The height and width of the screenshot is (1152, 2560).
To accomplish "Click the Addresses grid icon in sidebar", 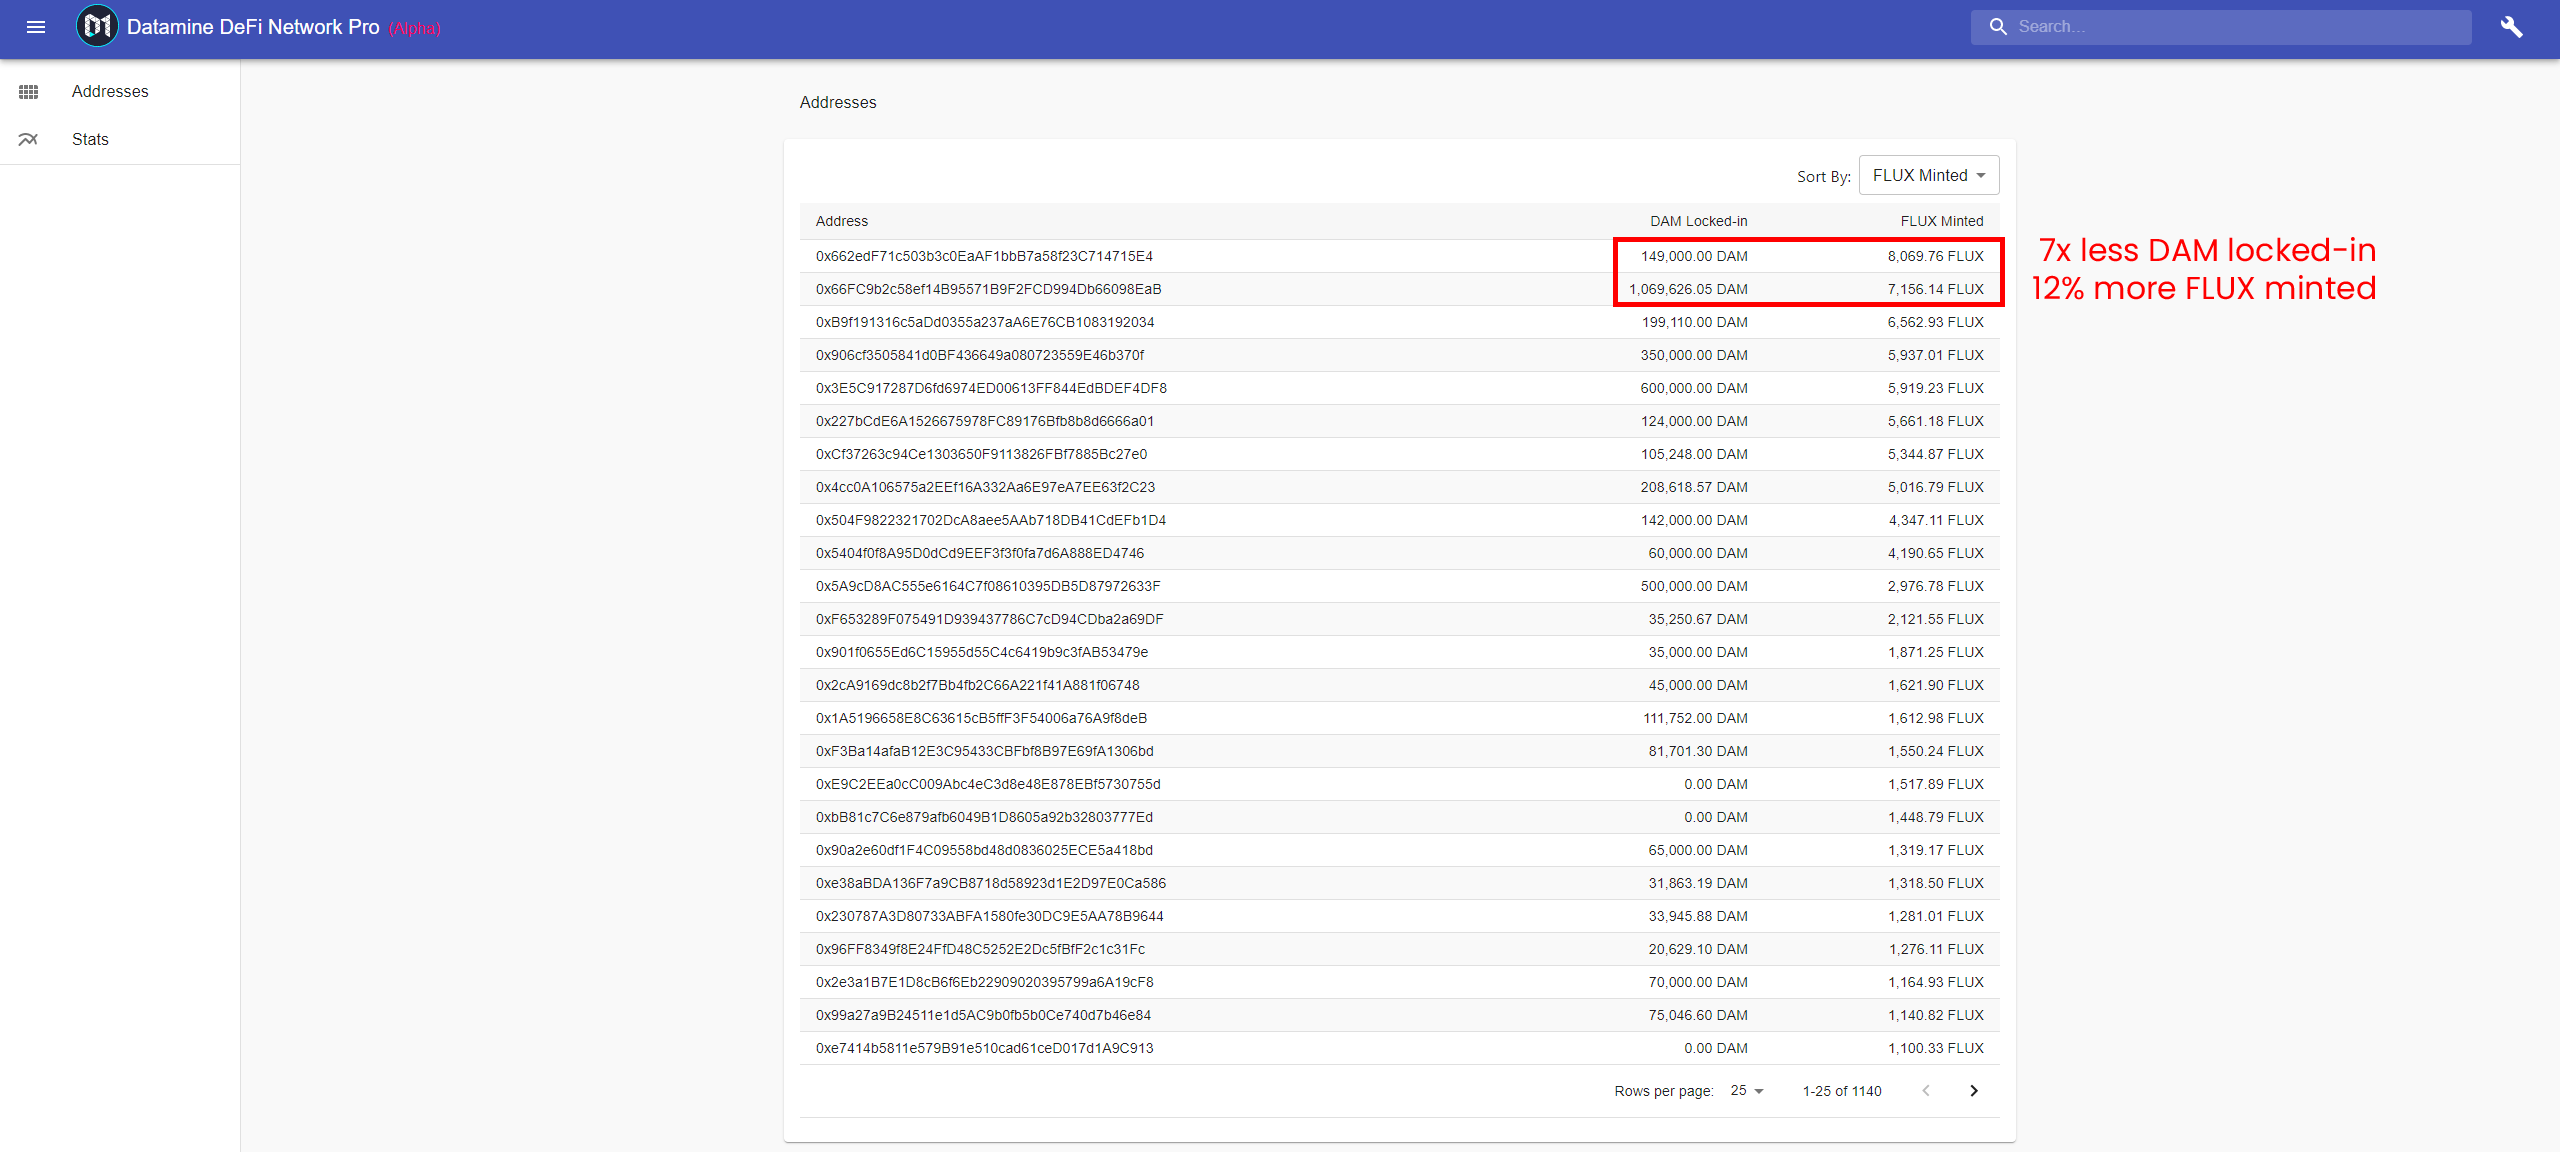I will pyautogui.click(x=28, y=91).
